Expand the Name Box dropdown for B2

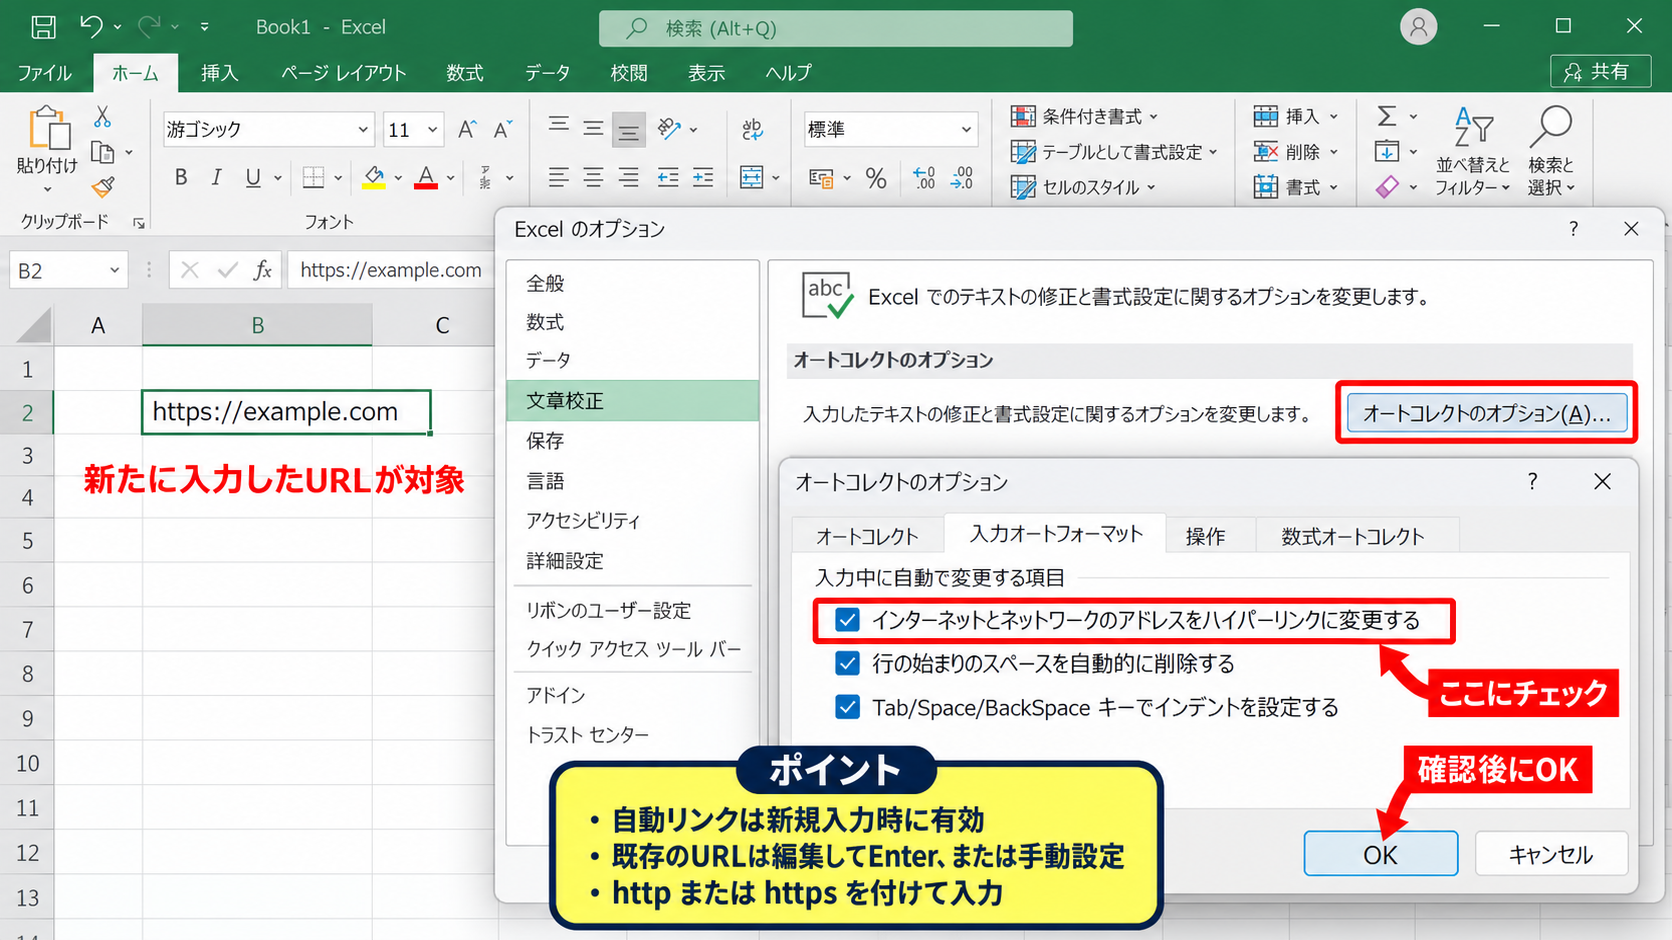click(x=114, y=270)
